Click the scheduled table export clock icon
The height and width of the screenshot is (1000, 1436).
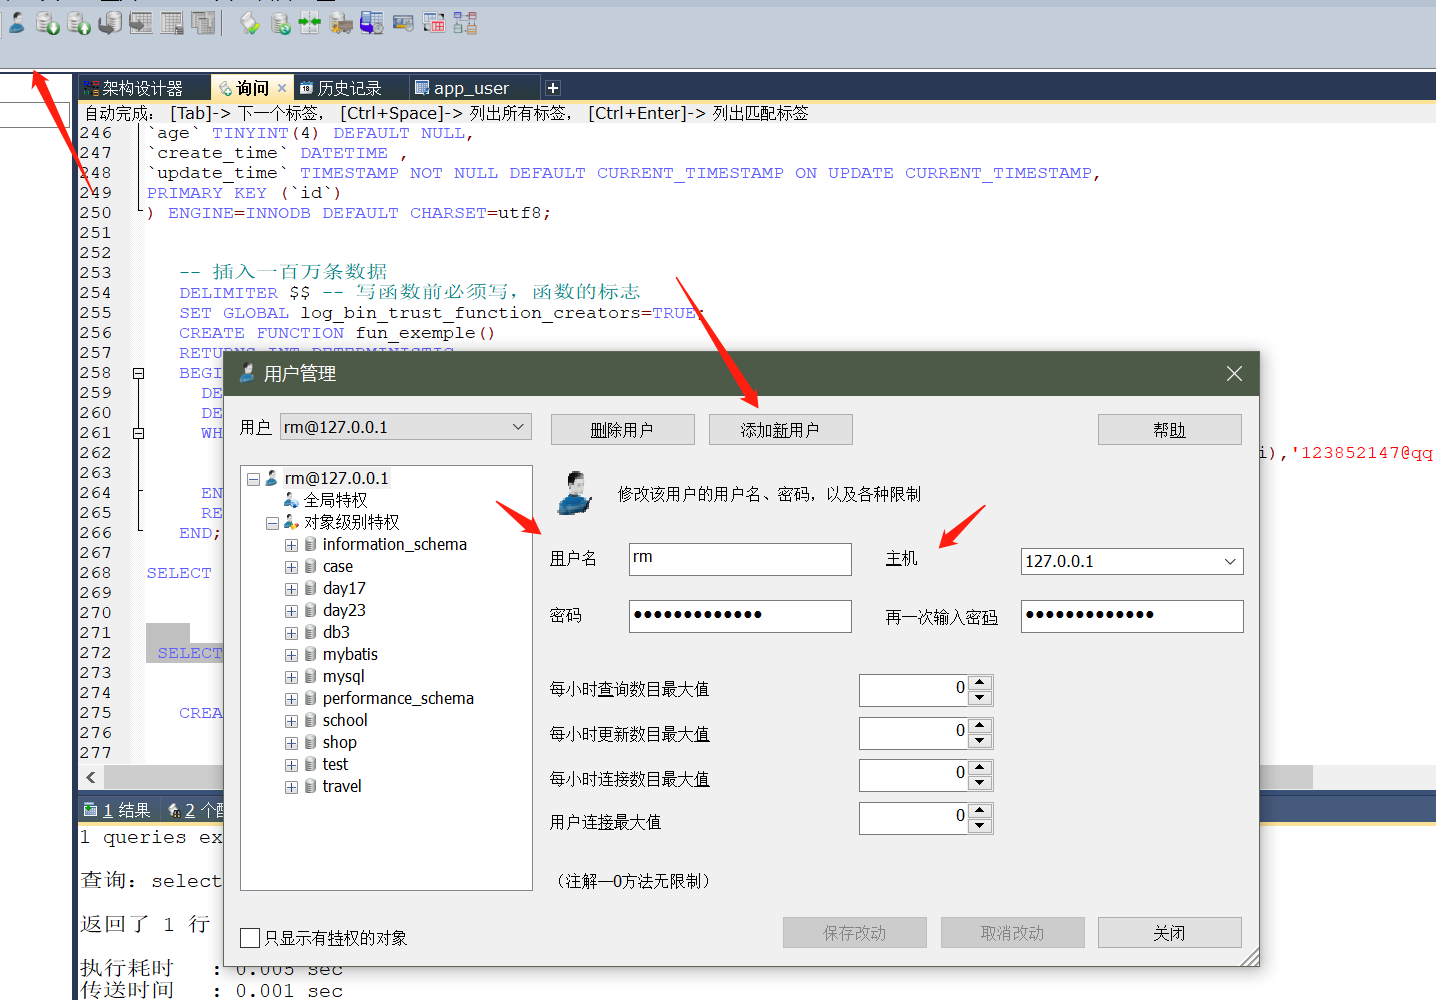point(372,22)
